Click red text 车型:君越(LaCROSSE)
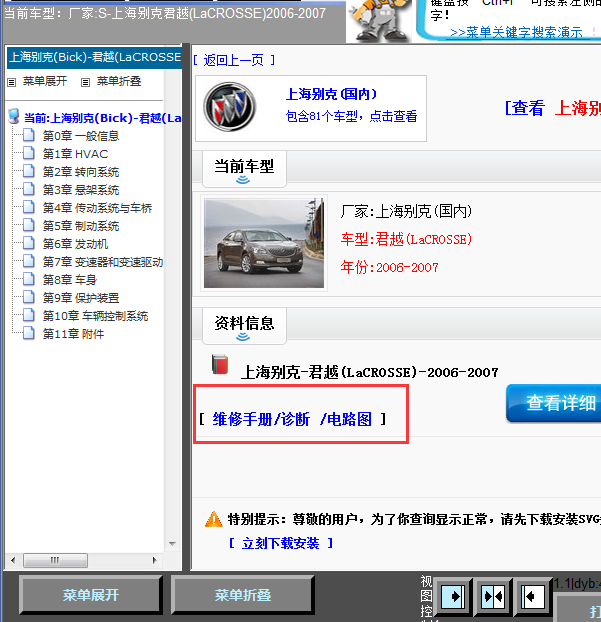Image resolution: width=601 pixels, height=622 pixels. (x=406, y=239)
